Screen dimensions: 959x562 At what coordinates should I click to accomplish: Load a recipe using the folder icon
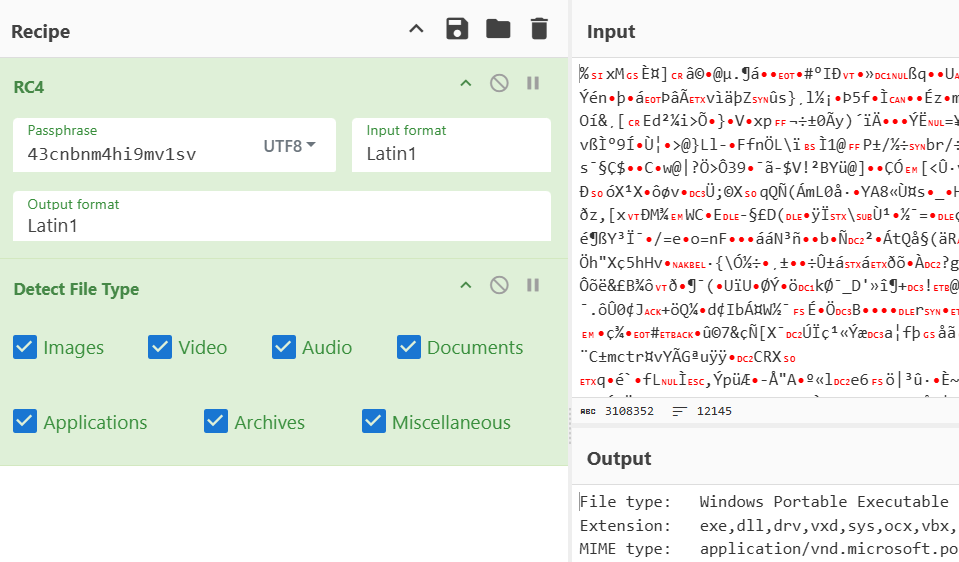(x=498, y=29)
